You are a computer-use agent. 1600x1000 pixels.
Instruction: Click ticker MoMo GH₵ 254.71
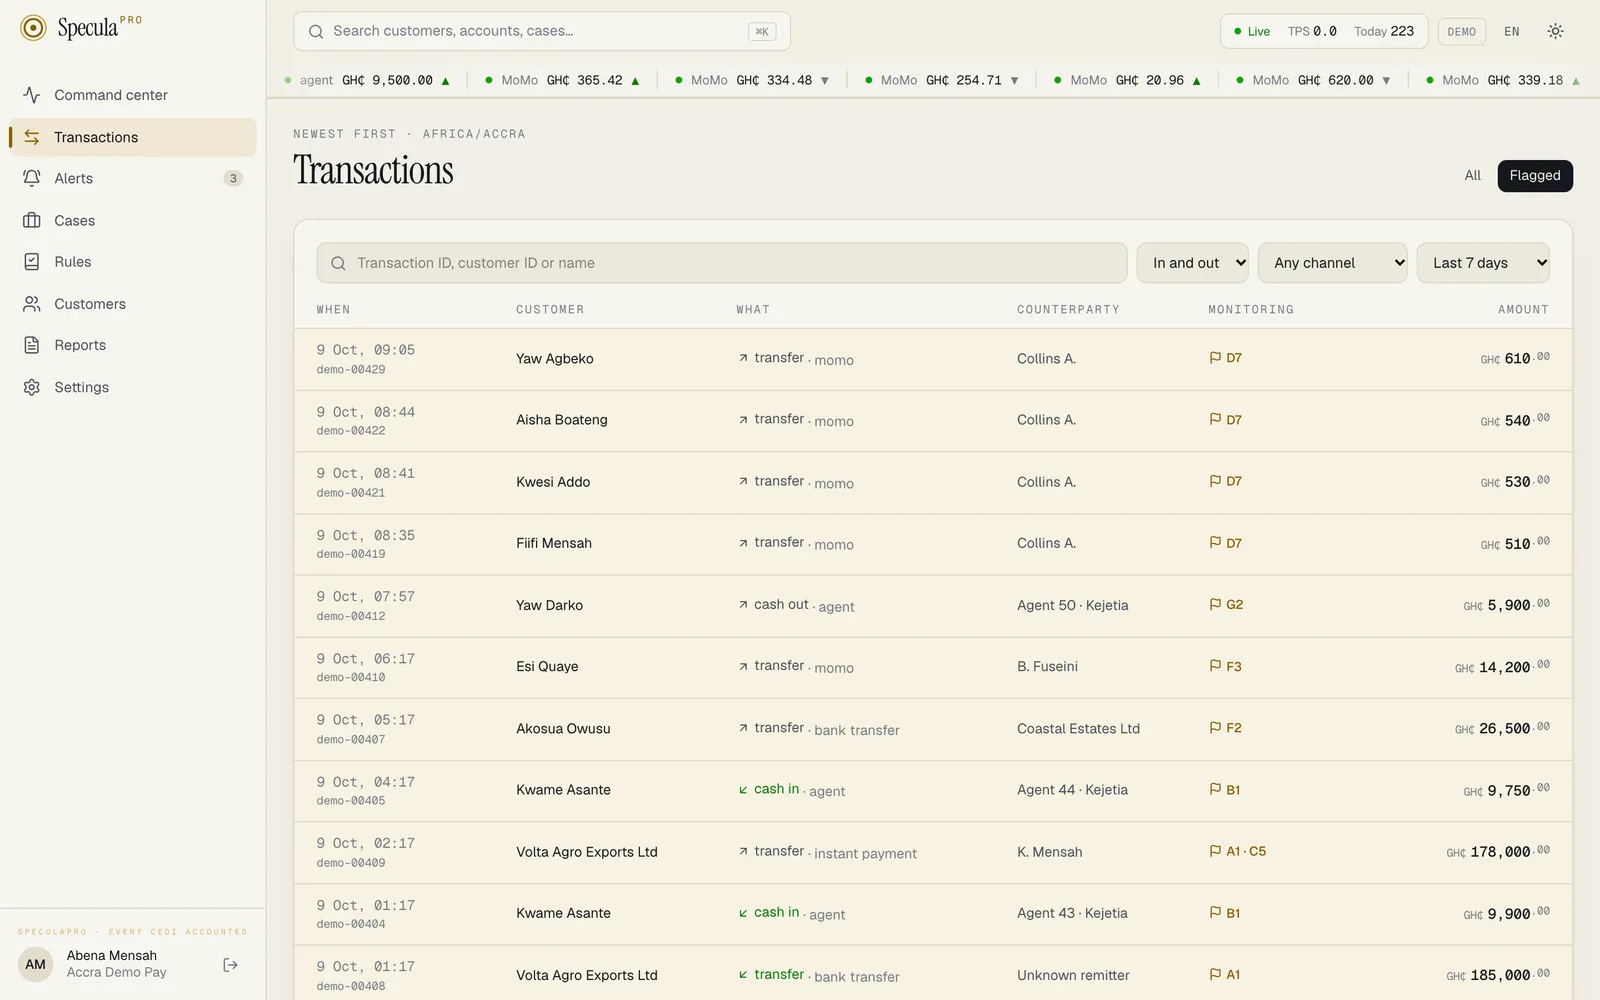coord(941,80)
